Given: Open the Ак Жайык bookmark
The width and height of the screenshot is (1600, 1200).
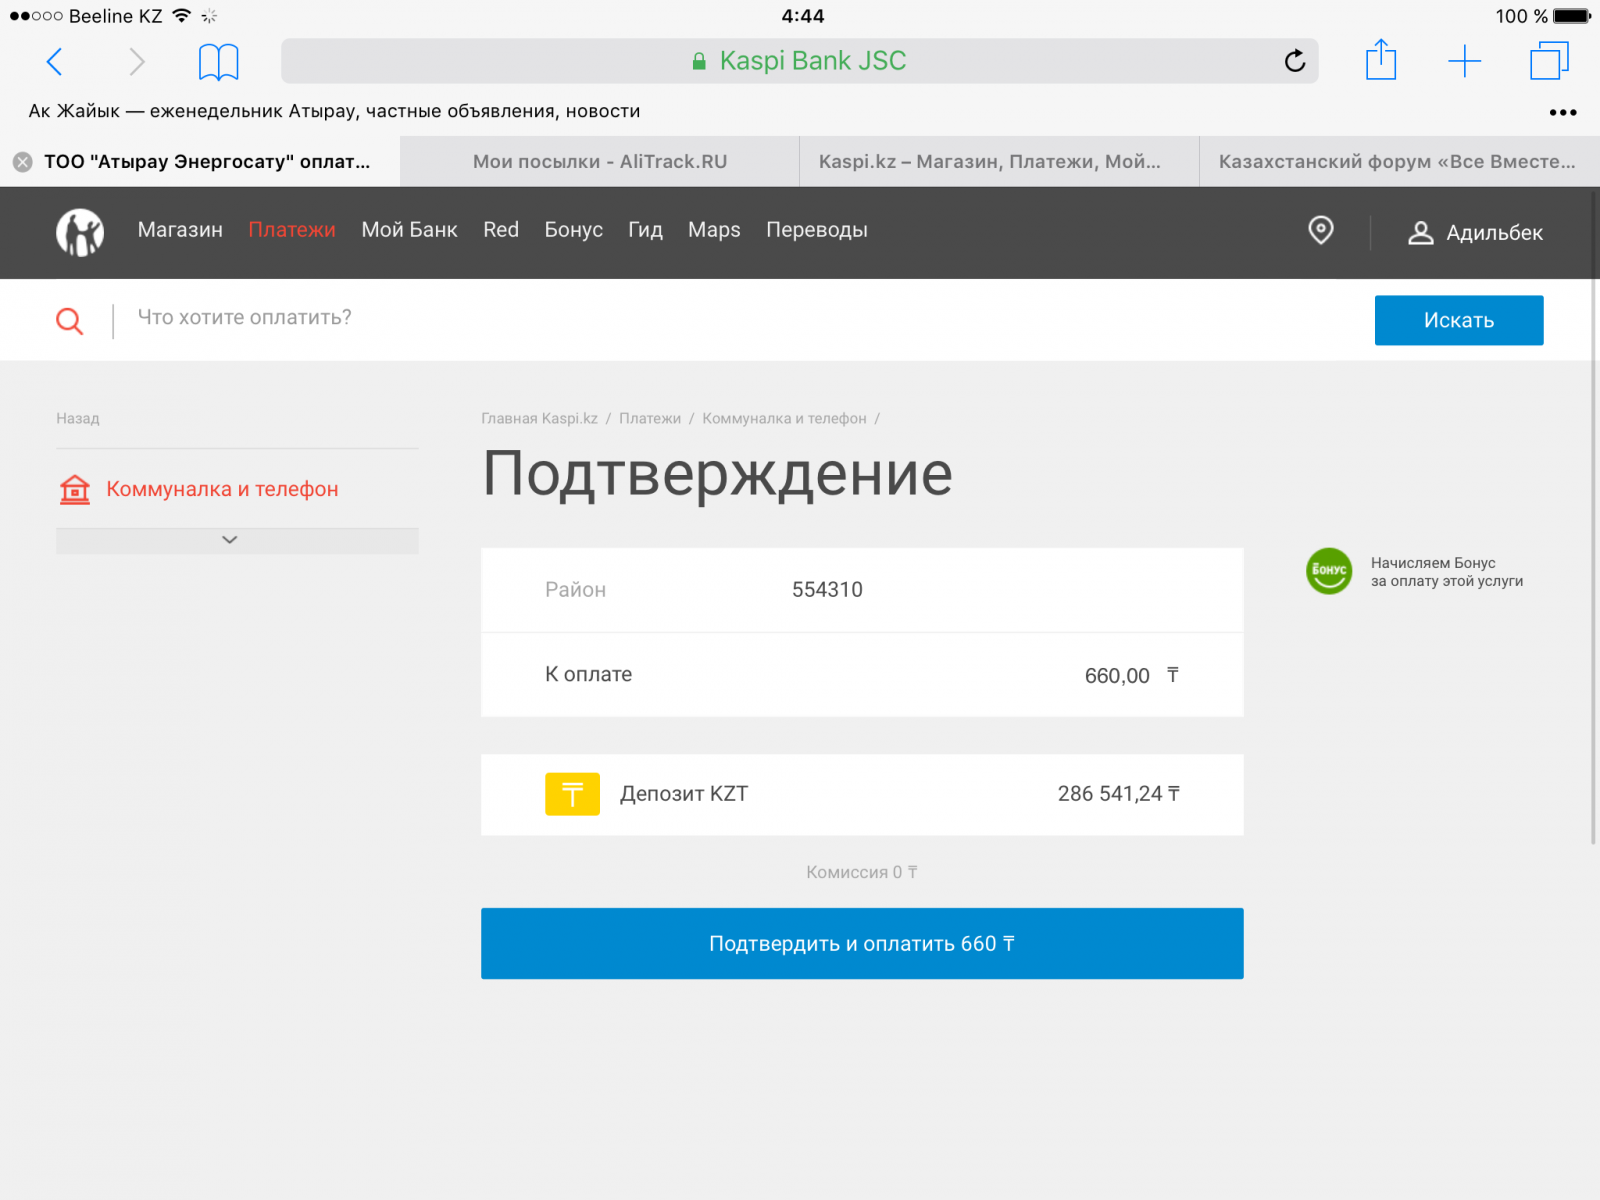Looking at the screenshot, I should click(x=334, y=111).
